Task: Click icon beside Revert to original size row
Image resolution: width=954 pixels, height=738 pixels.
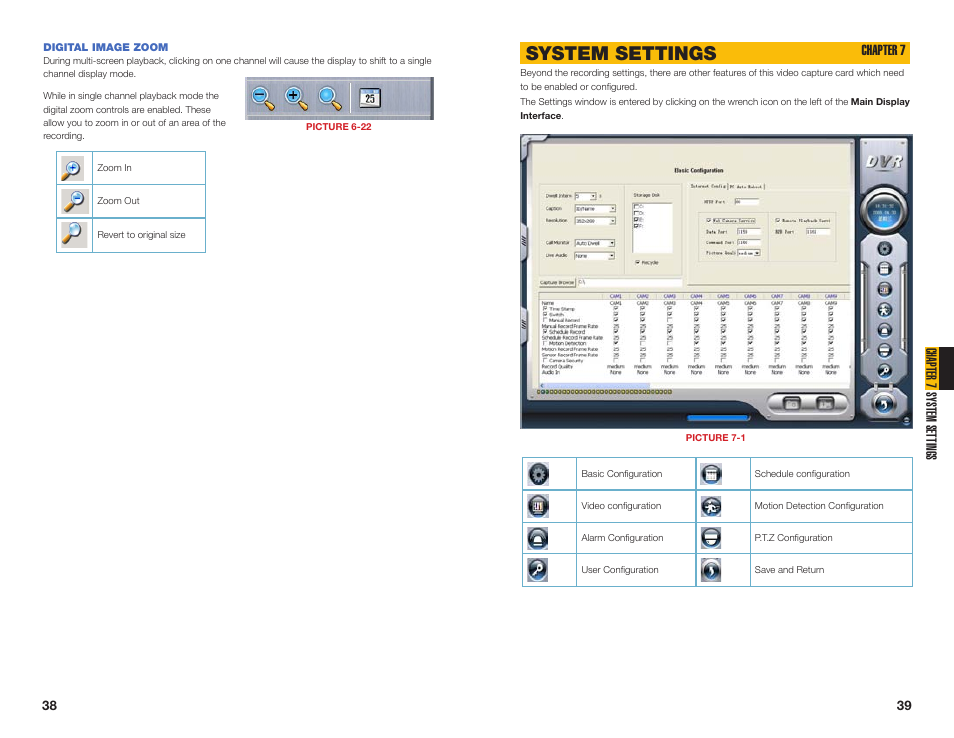Action: (73, 234)
